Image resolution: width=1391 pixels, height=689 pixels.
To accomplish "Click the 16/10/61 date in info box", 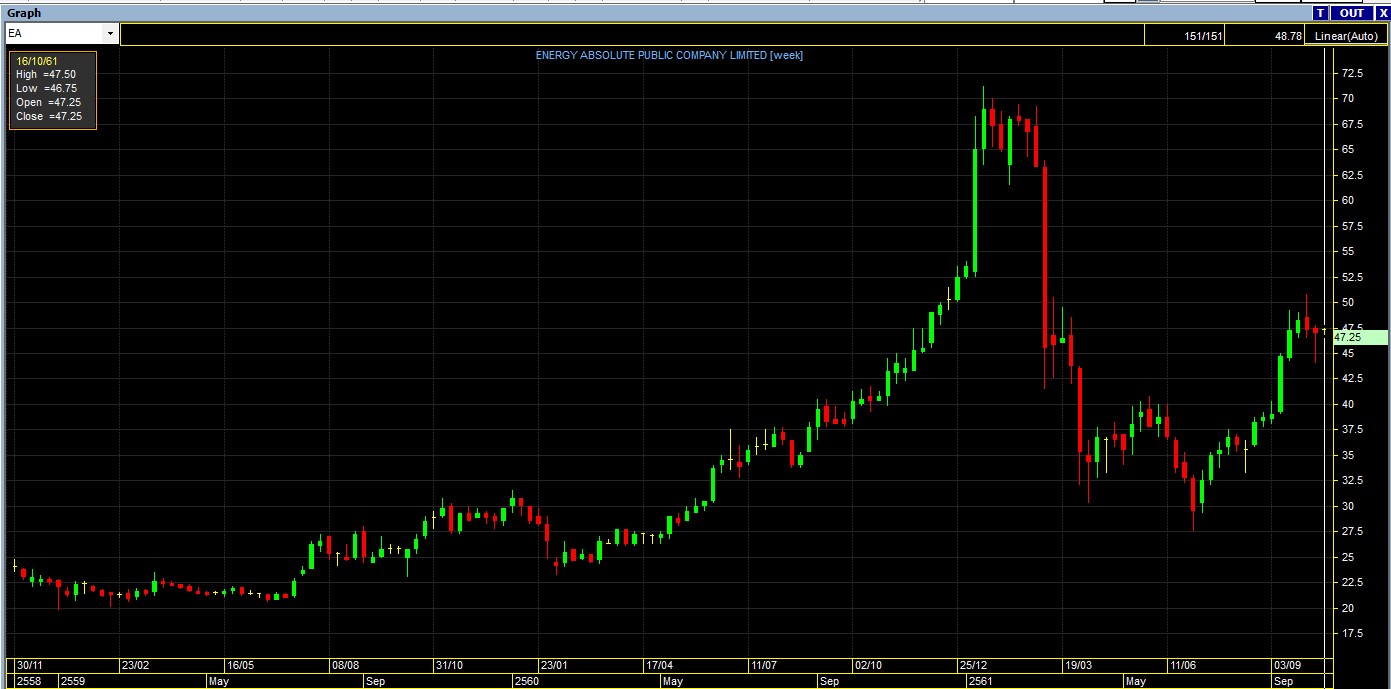I will tap(37, 61).
